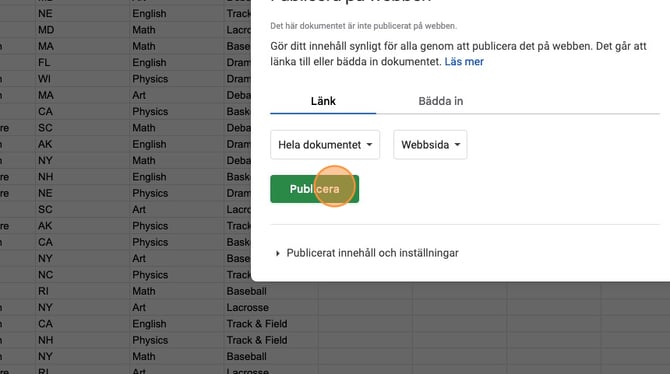Click the Math cell in the MD row
Viewport: 670px width, 374px height.
tap(177, 30)
